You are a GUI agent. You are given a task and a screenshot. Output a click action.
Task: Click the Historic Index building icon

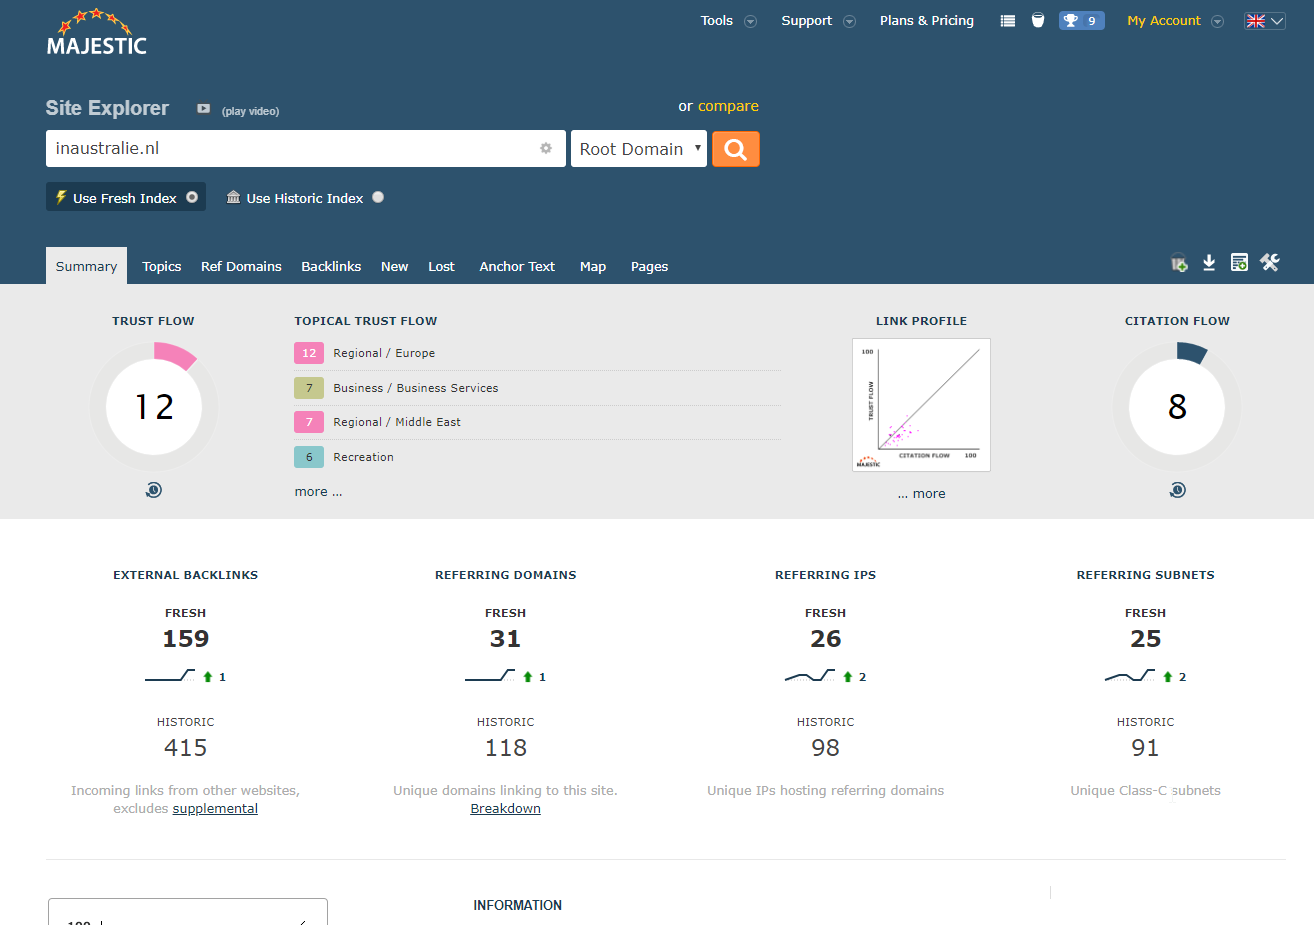[x=233, y=197]
